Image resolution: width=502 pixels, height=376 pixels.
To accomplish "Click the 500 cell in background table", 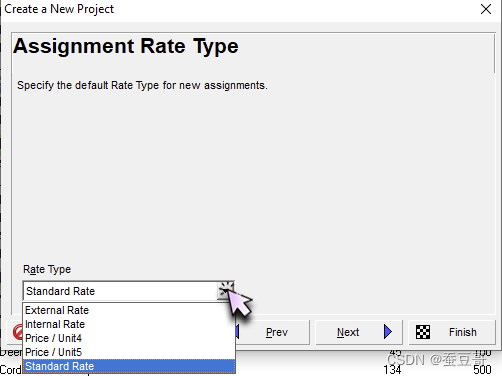I will [x=482, y=370].
